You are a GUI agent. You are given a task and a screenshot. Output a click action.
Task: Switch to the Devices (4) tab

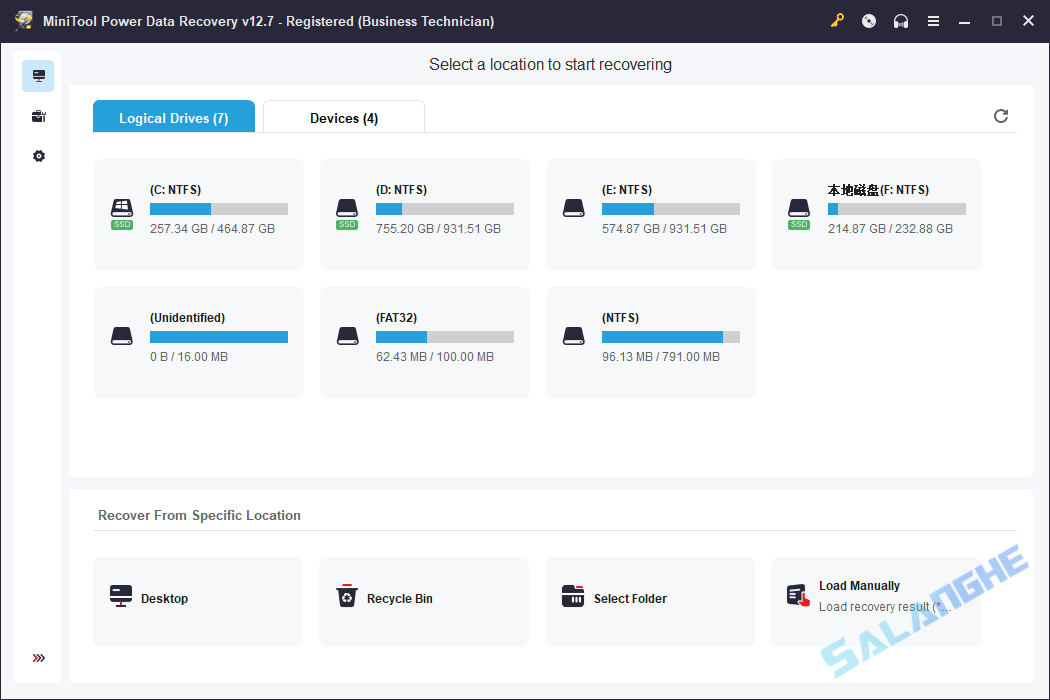(343, 117)
